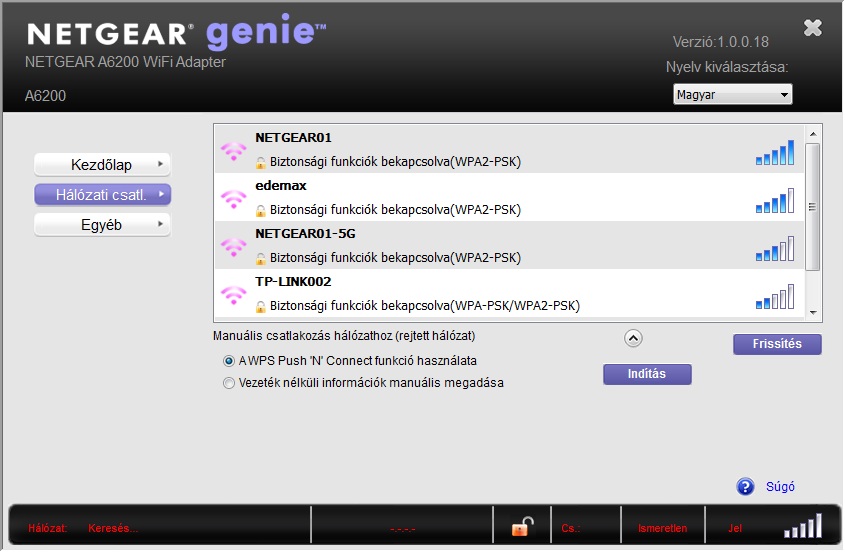Click the WiFi icon beside edemax
This screenshot has height=552, width=845.
pyautogui.click(x=233, y=199)
